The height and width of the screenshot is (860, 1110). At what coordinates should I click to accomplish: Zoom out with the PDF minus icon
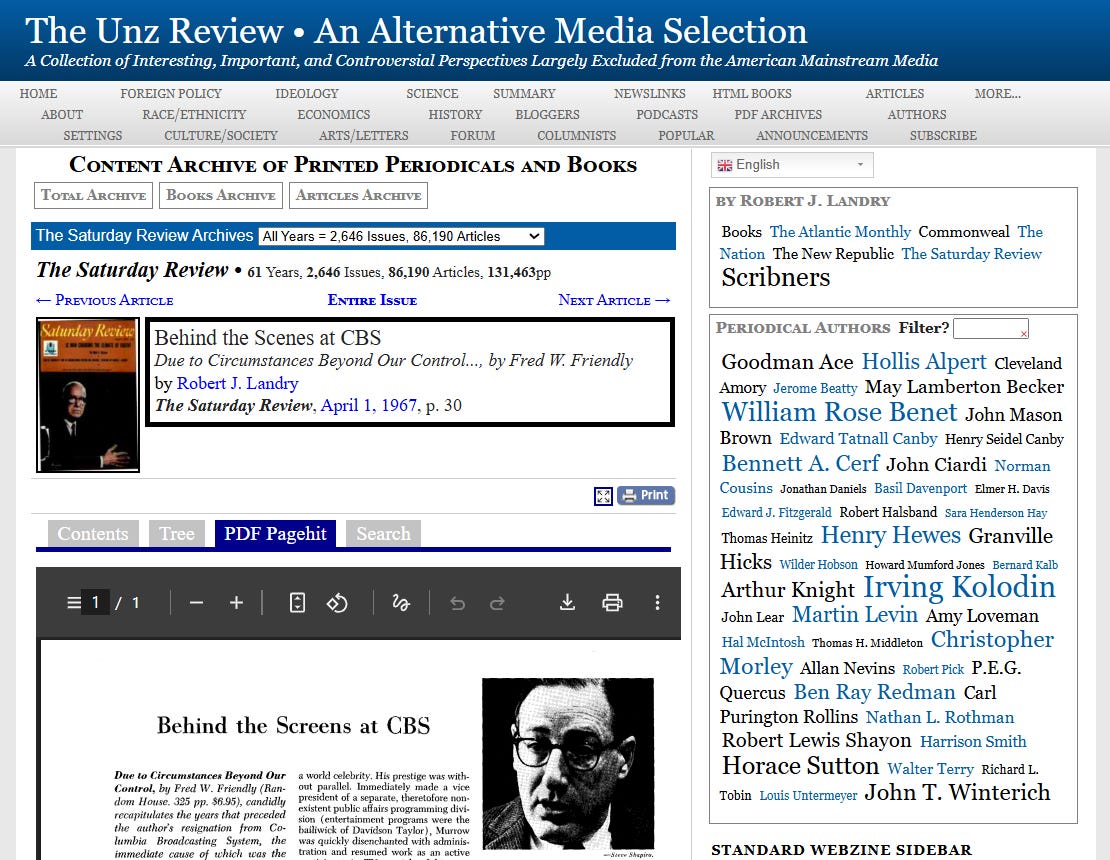point(196,603)
